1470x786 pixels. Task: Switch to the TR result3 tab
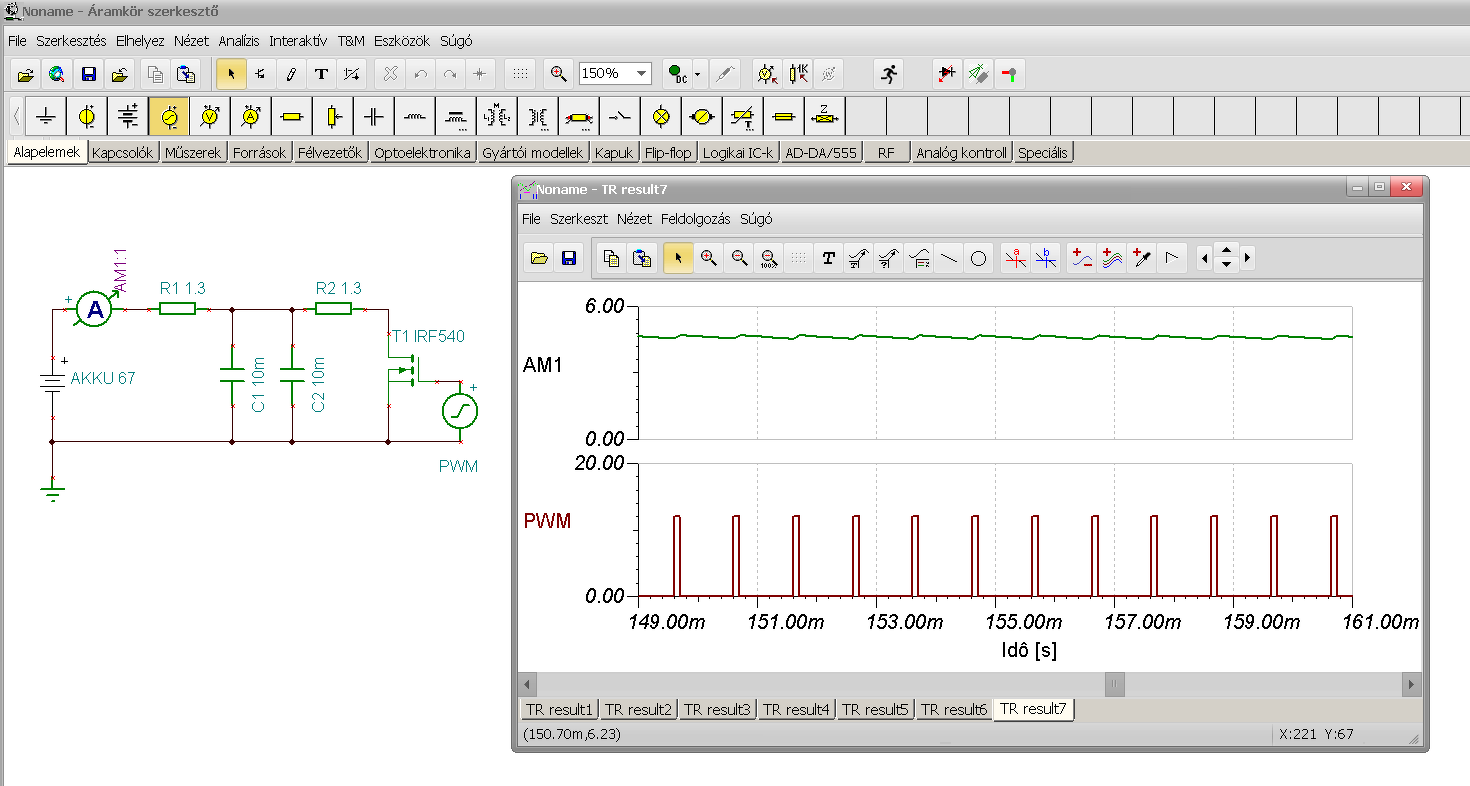(717, 709)
